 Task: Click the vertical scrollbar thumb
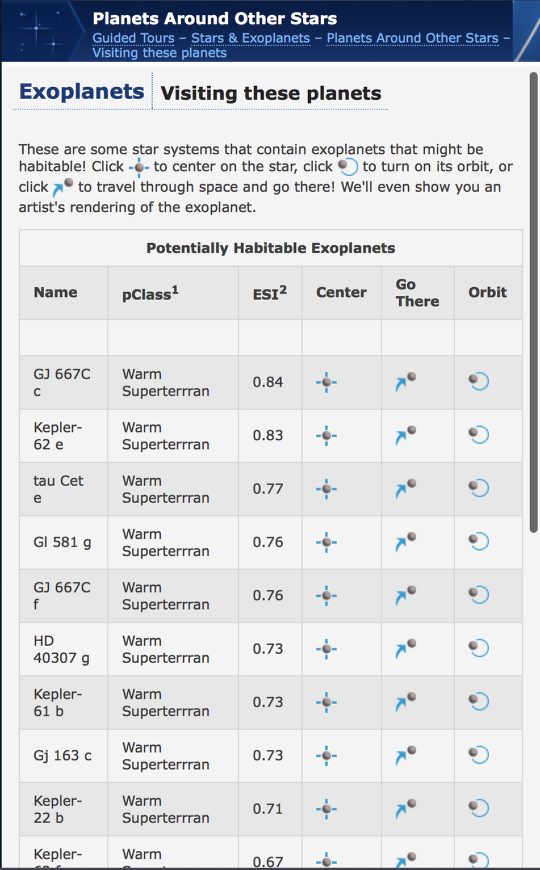point(534,302)
